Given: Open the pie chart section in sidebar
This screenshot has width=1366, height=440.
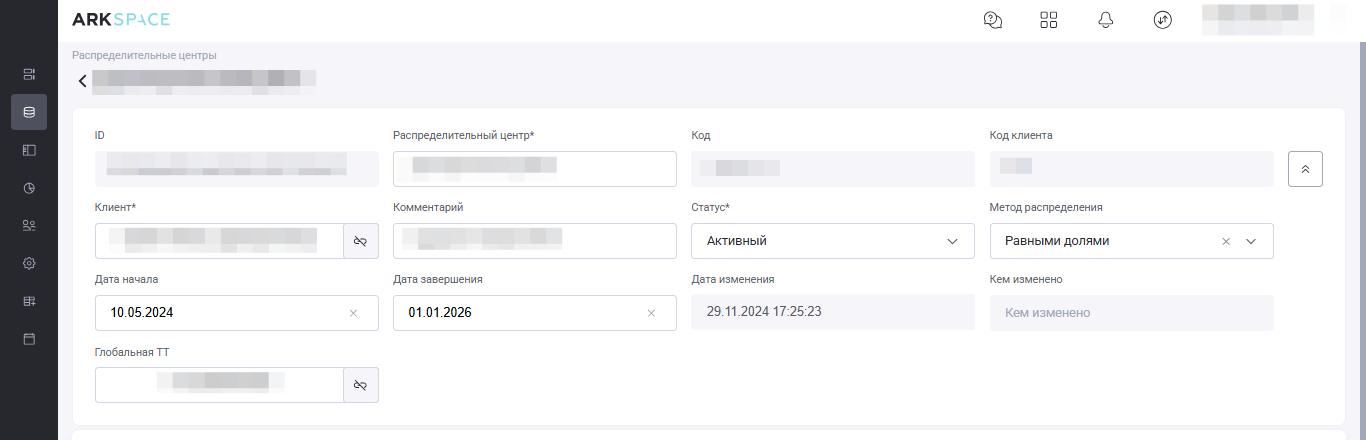Looking at the screenshot, I should pos(29,188).
